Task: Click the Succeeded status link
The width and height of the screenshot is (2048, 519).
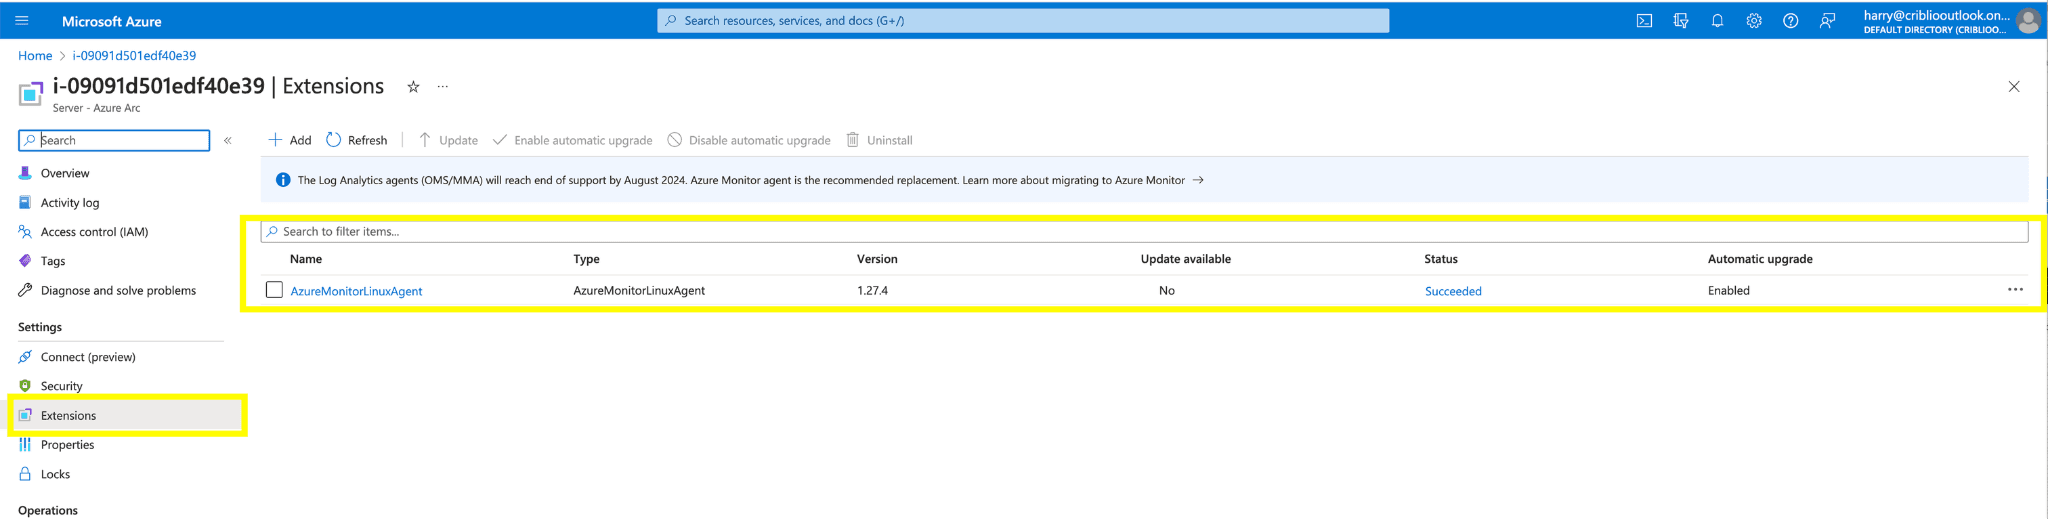Action: pyautogui.click(x=1453, y=291)
